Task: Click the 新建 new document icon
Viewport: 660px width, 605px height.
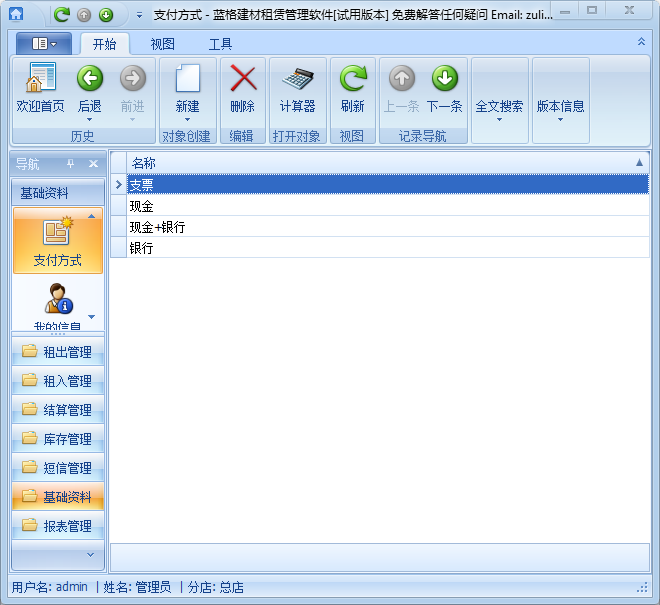Action: click(187, 79)
